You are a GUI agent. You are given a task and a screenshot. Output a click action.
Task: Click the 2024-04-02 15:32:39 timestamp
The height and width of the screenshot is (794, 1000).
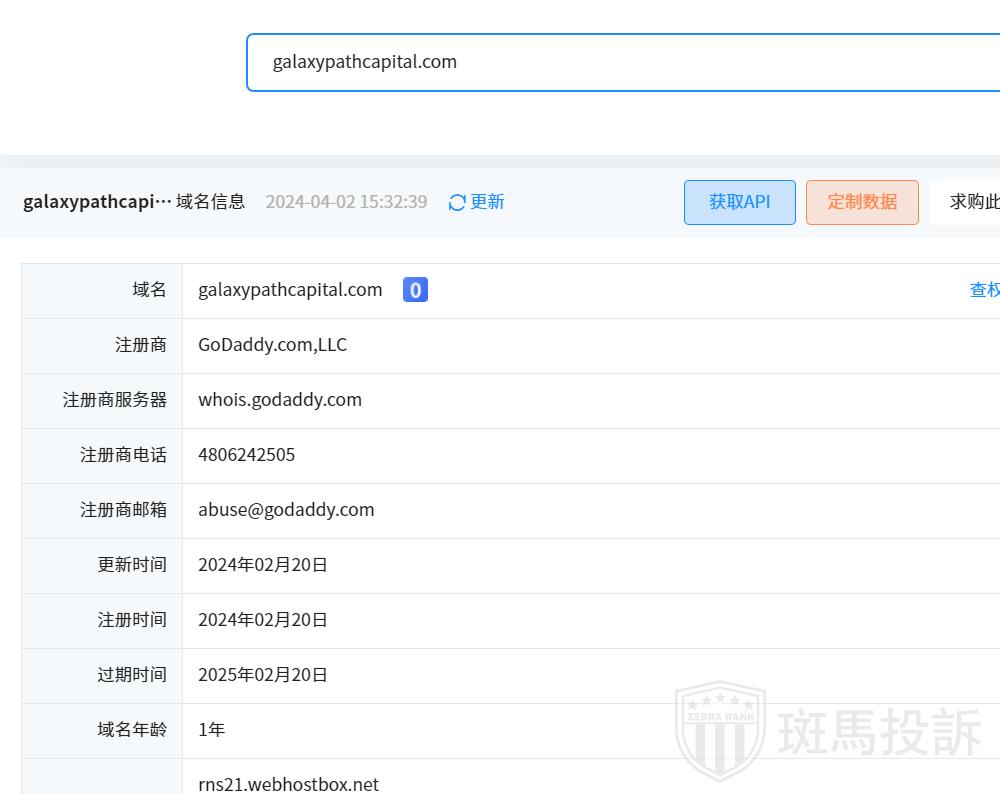point(346,202)
